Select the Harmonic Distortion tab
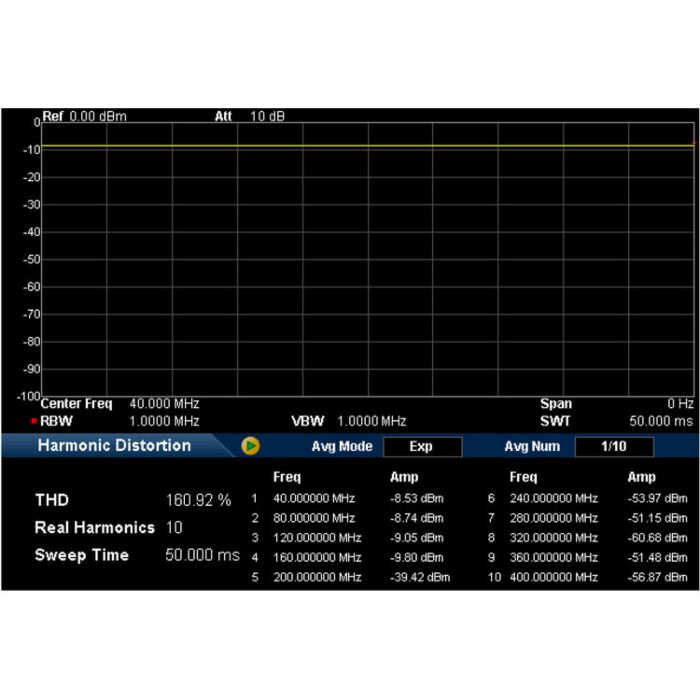Image resolution: width=700 pixels, height=700 pixels. click(x=114, y=446)
